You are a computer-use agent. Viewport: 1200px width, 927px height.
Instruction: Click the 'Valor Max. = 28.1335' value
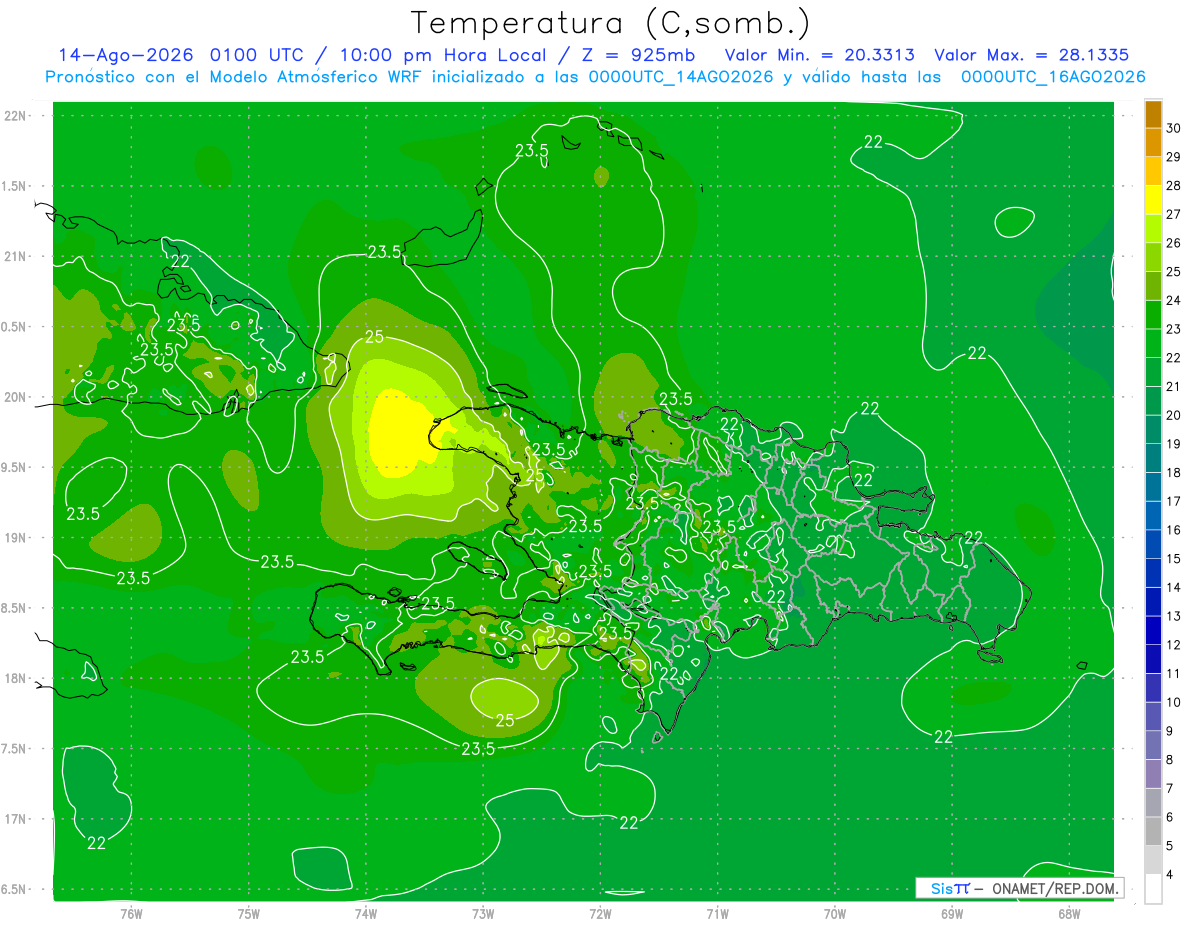(1030, 55)
